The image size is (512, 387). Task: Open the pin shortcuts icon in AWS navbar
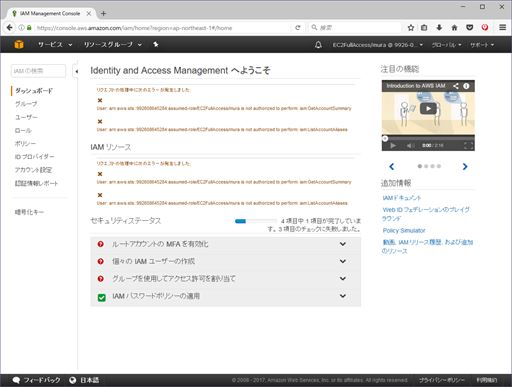156,44
